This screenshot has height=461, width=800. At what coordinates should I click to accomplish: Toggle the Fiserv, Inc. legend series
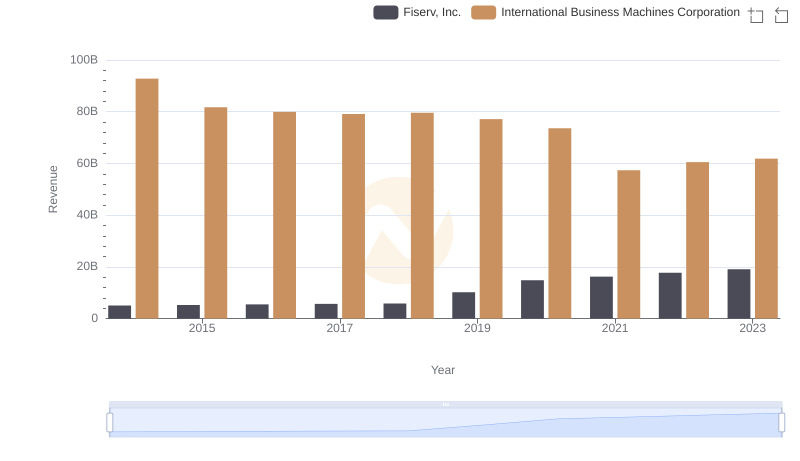(417, 12)
